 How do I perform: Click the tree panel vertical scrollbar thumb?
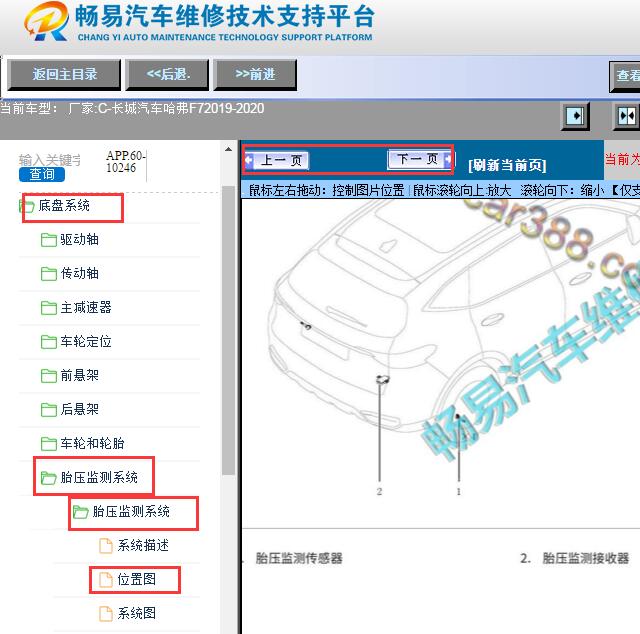point(229,330)
